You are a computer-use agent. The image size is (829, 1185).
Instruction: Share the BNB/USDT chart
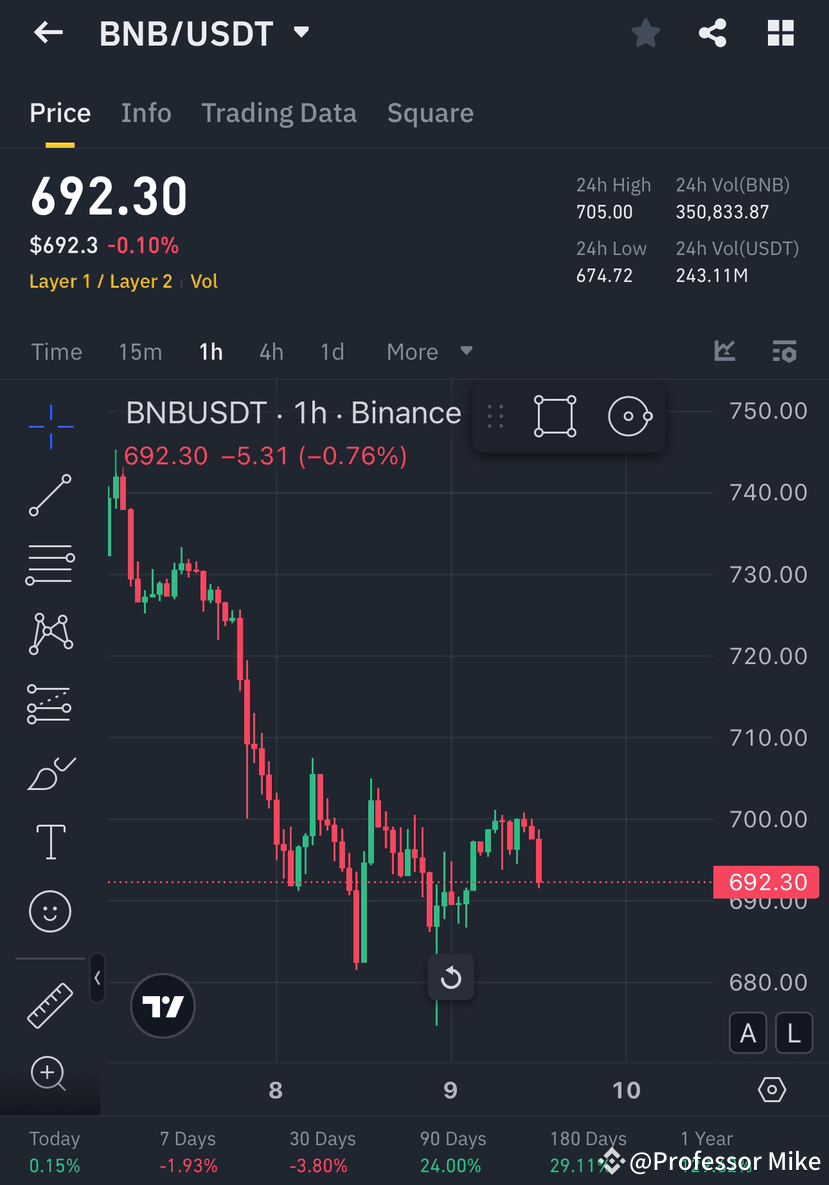point(712,32)
